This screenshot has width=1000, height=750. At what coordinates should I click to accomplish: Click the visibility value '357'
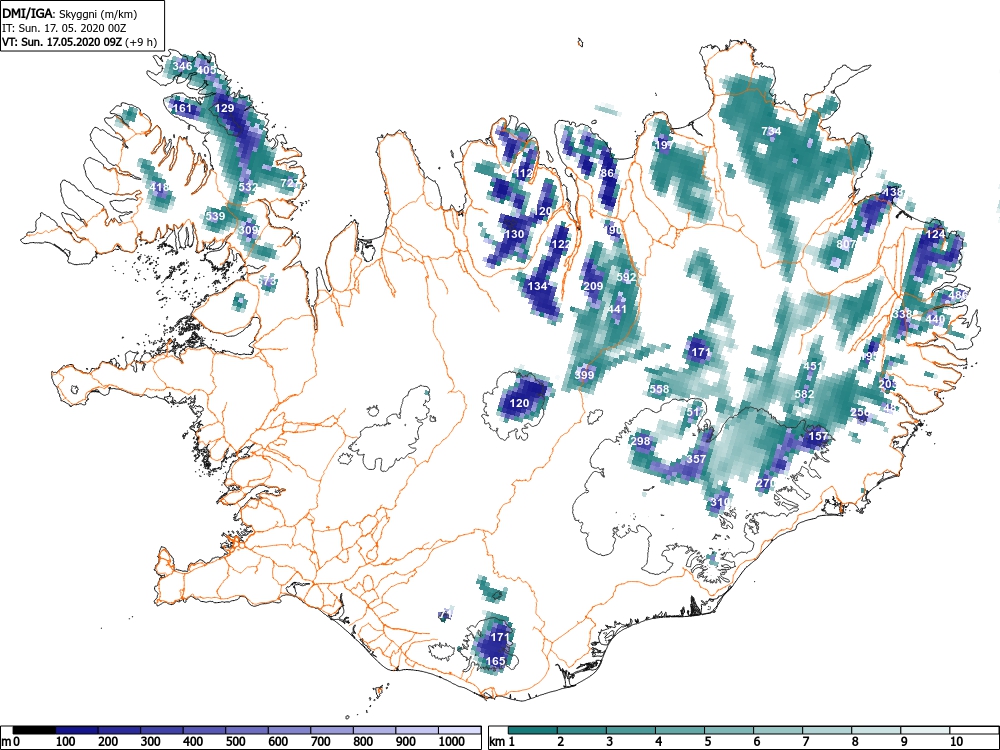pyautogui.click(x=696, y=459)
